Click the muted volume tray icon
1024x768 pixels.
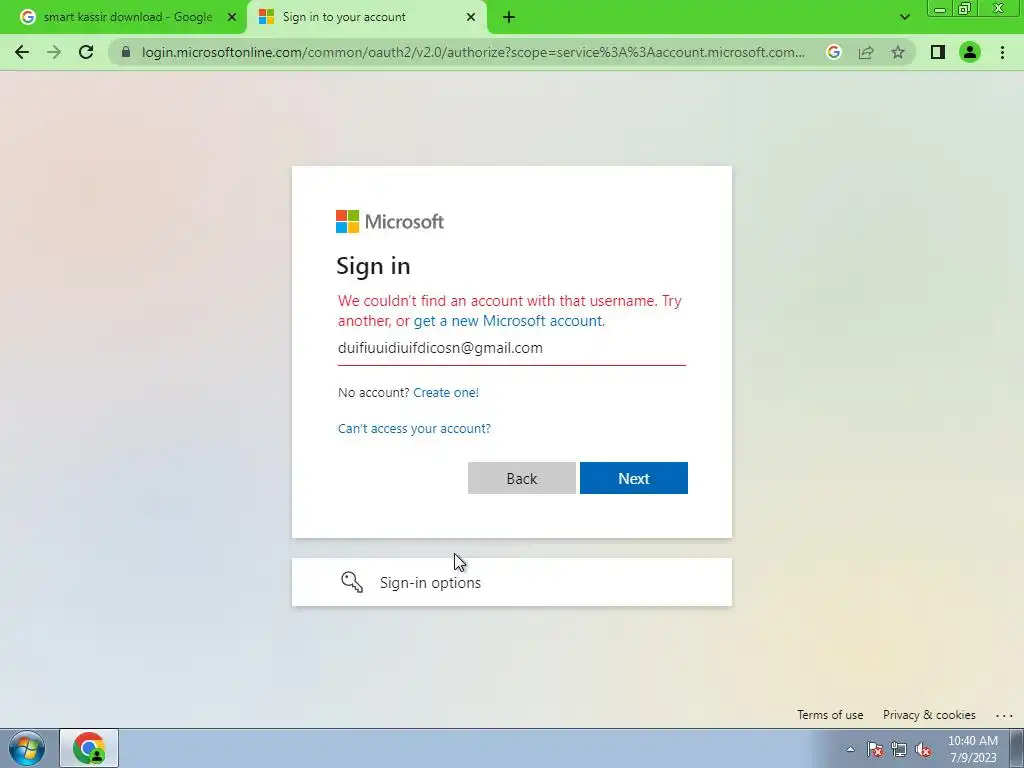923,749
